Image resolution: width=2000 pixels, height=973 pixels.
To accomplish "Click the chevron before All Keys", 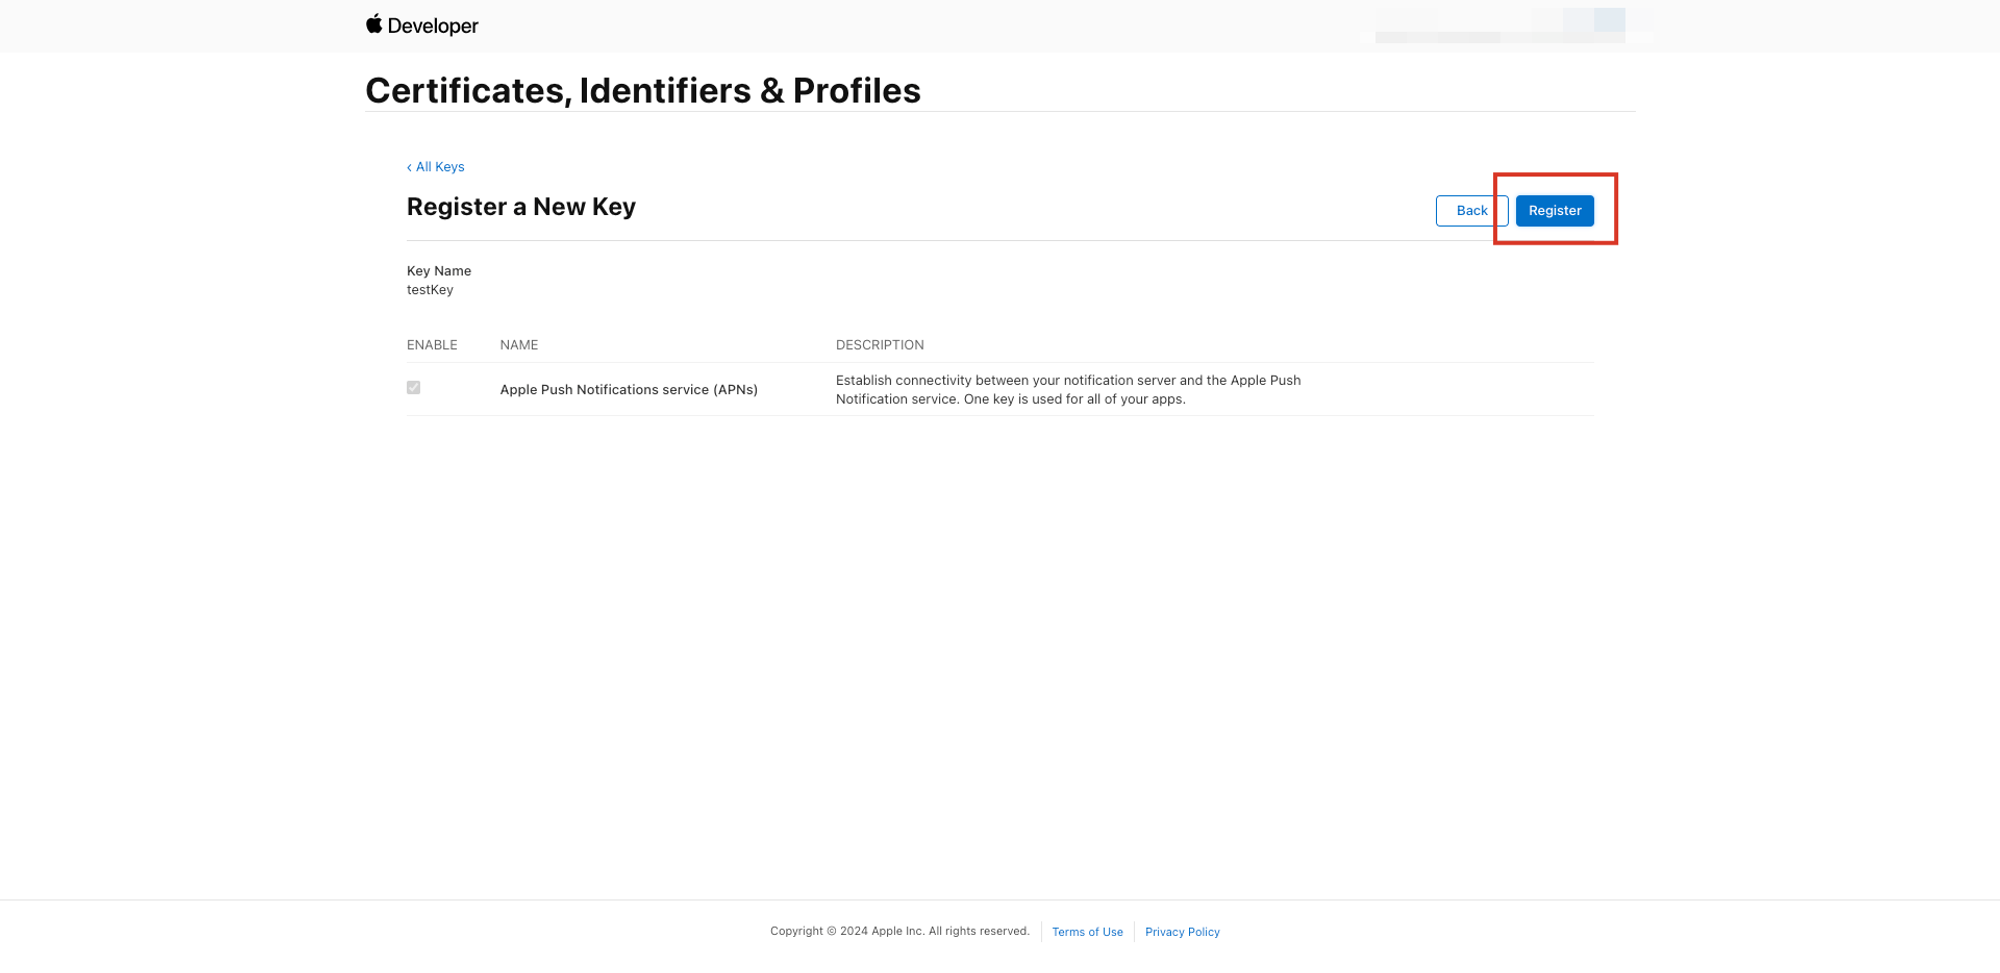I will coord(409,167).
